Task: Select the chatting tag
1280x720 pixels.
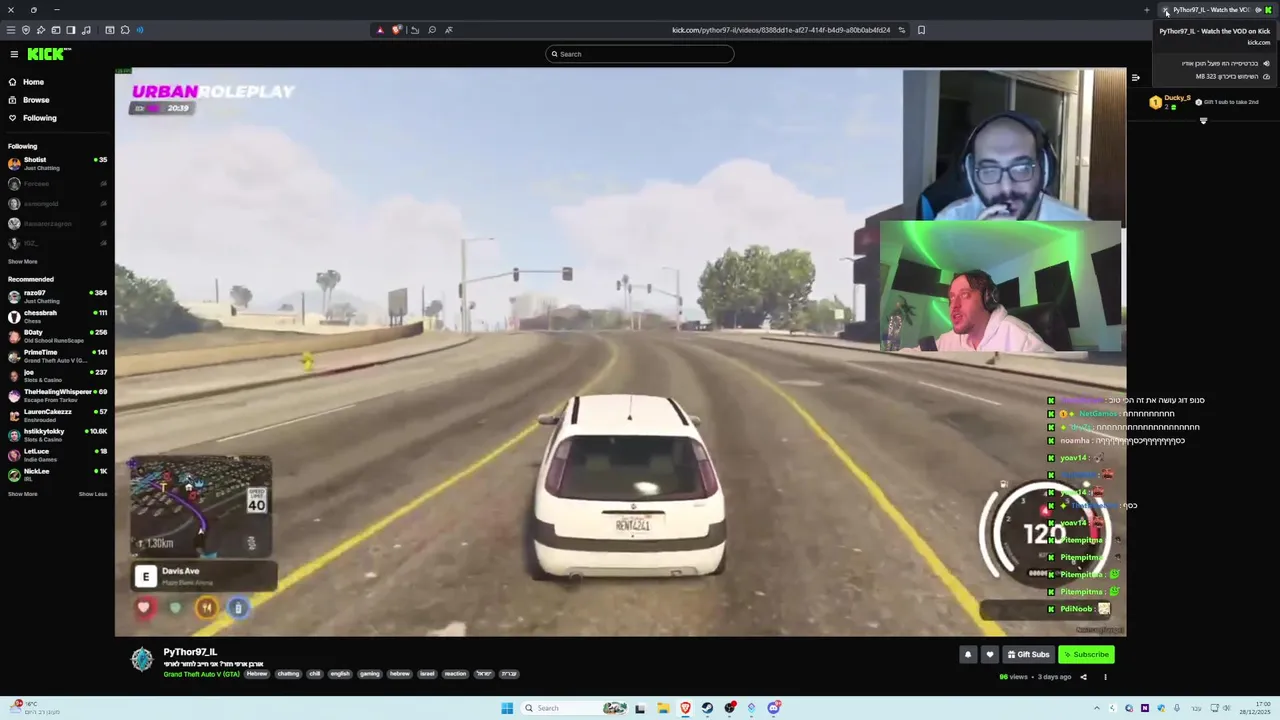Action: [x=288, y=674]
